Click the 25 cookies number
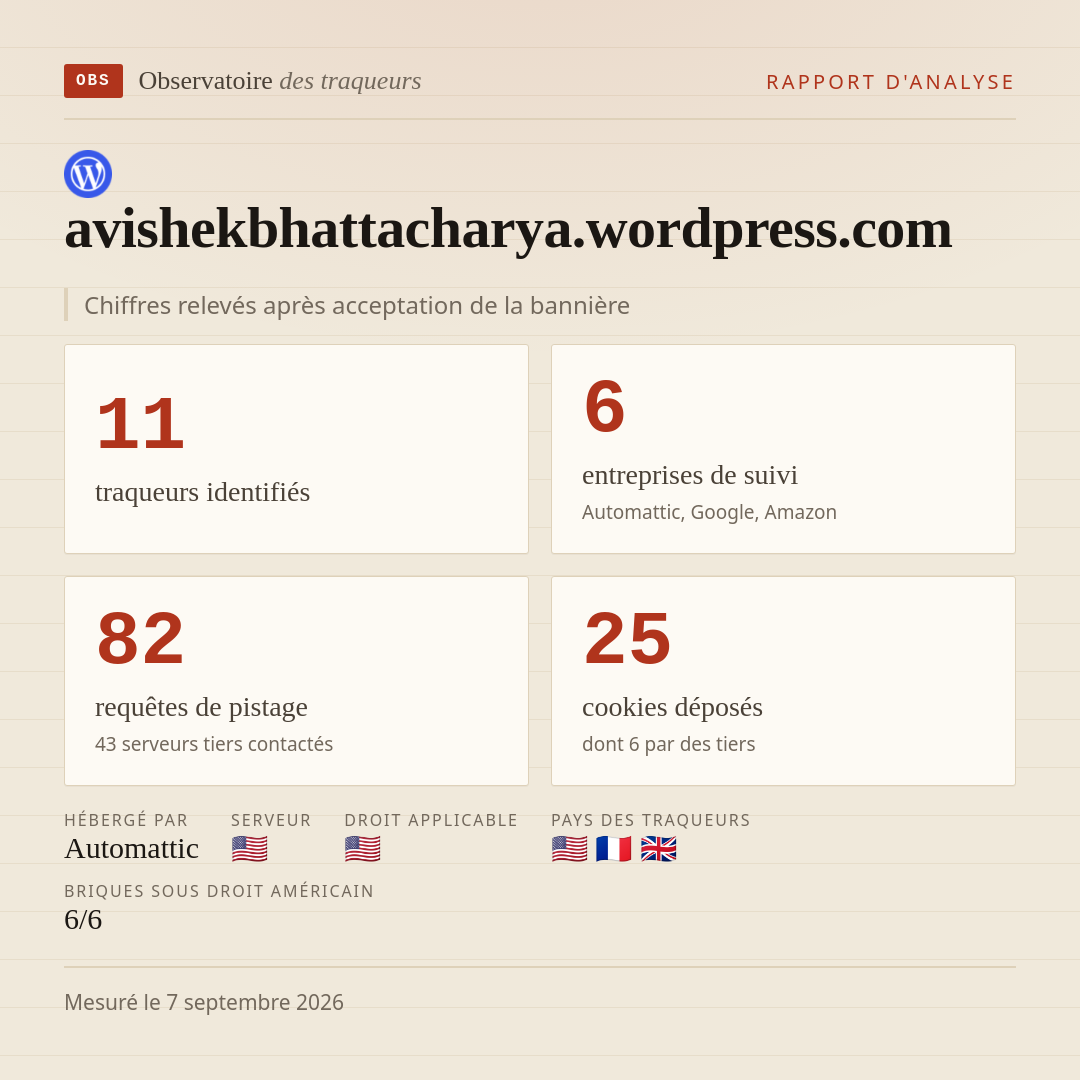The image size is (1080, 1080). click(x=627, y=638)
